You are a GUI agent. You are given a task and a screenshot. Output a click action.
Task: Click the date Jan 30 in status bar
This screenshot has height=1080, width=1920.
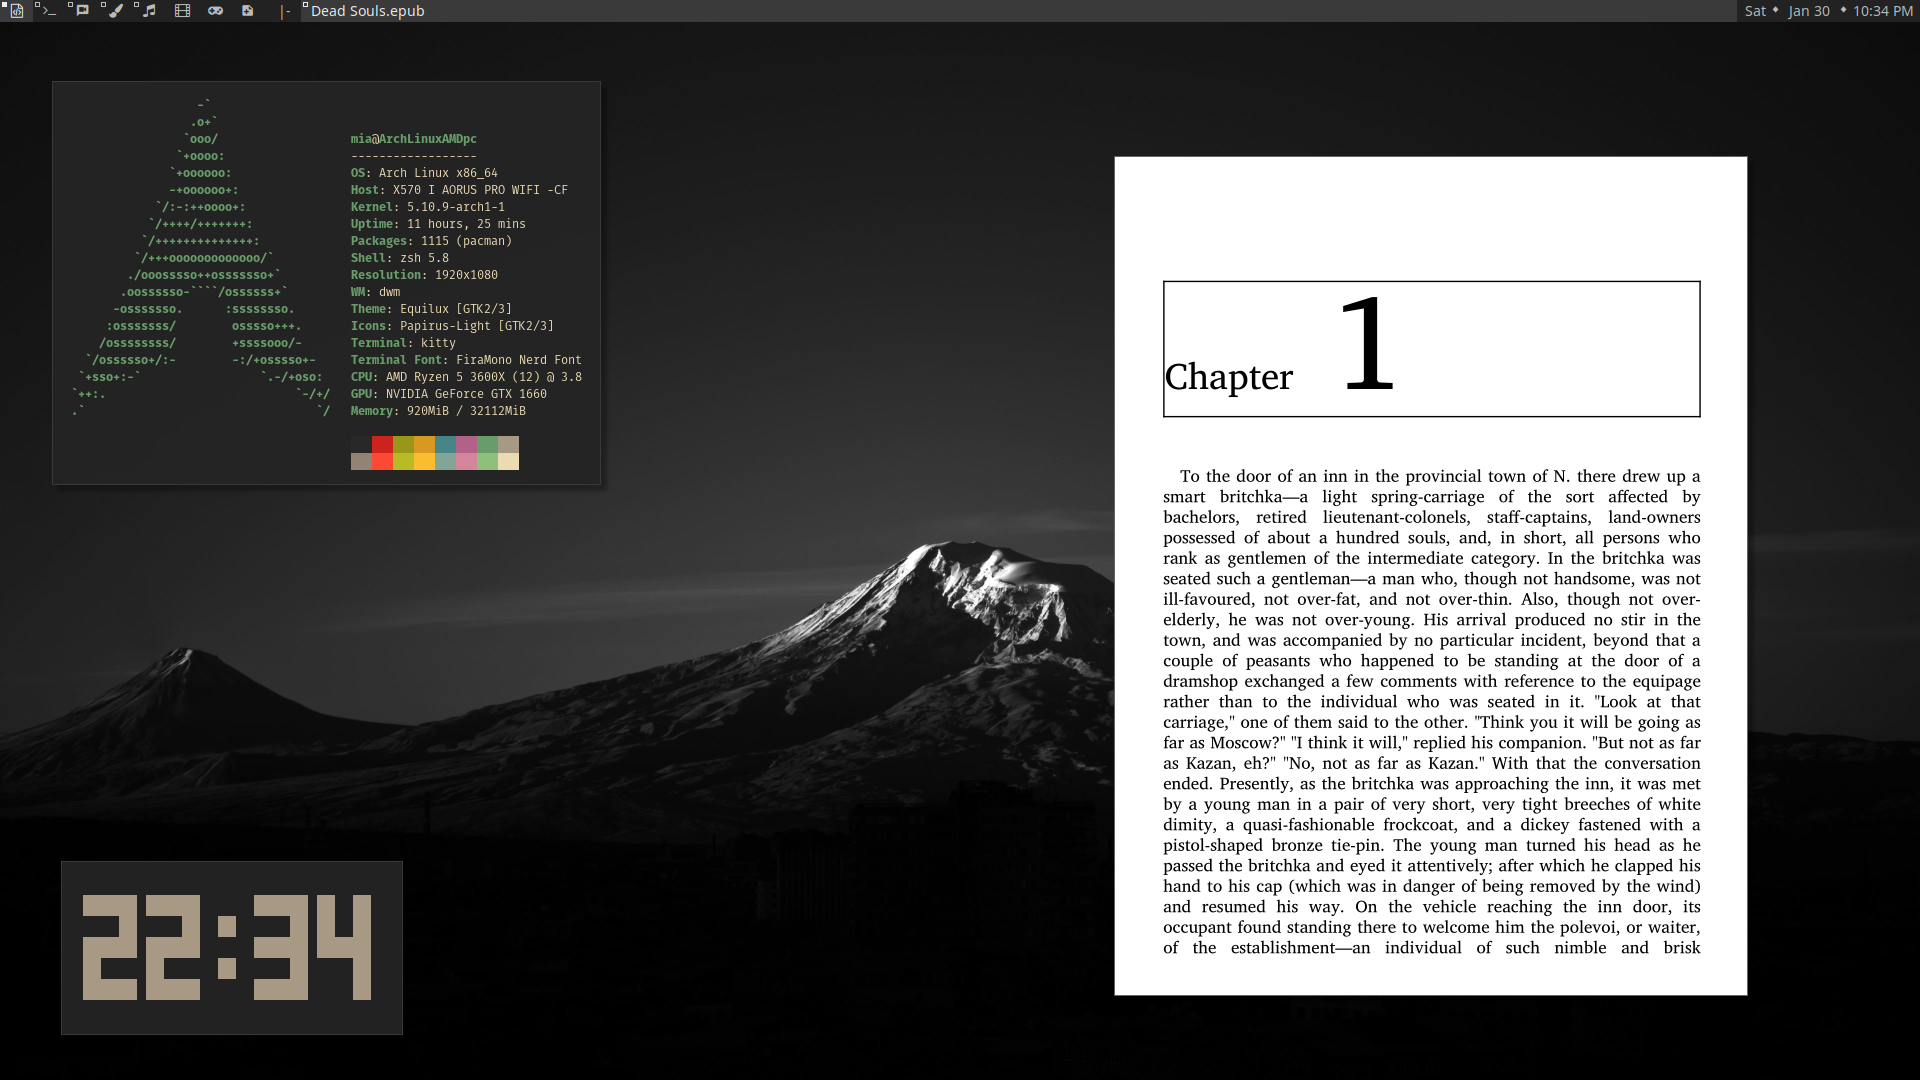[x=1809, y=11]
